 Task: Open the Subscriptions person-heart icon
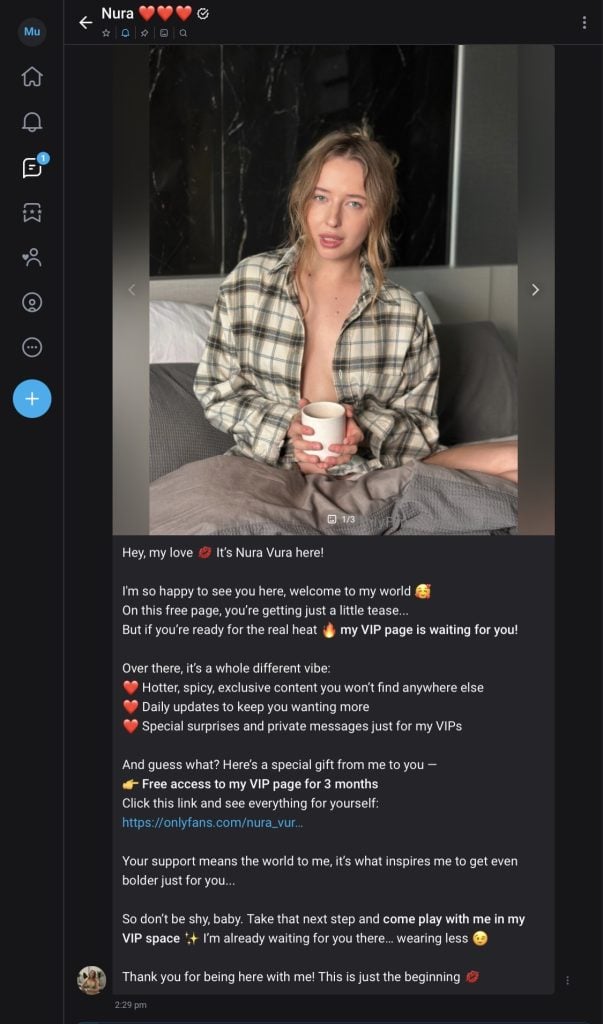[32, 257]
